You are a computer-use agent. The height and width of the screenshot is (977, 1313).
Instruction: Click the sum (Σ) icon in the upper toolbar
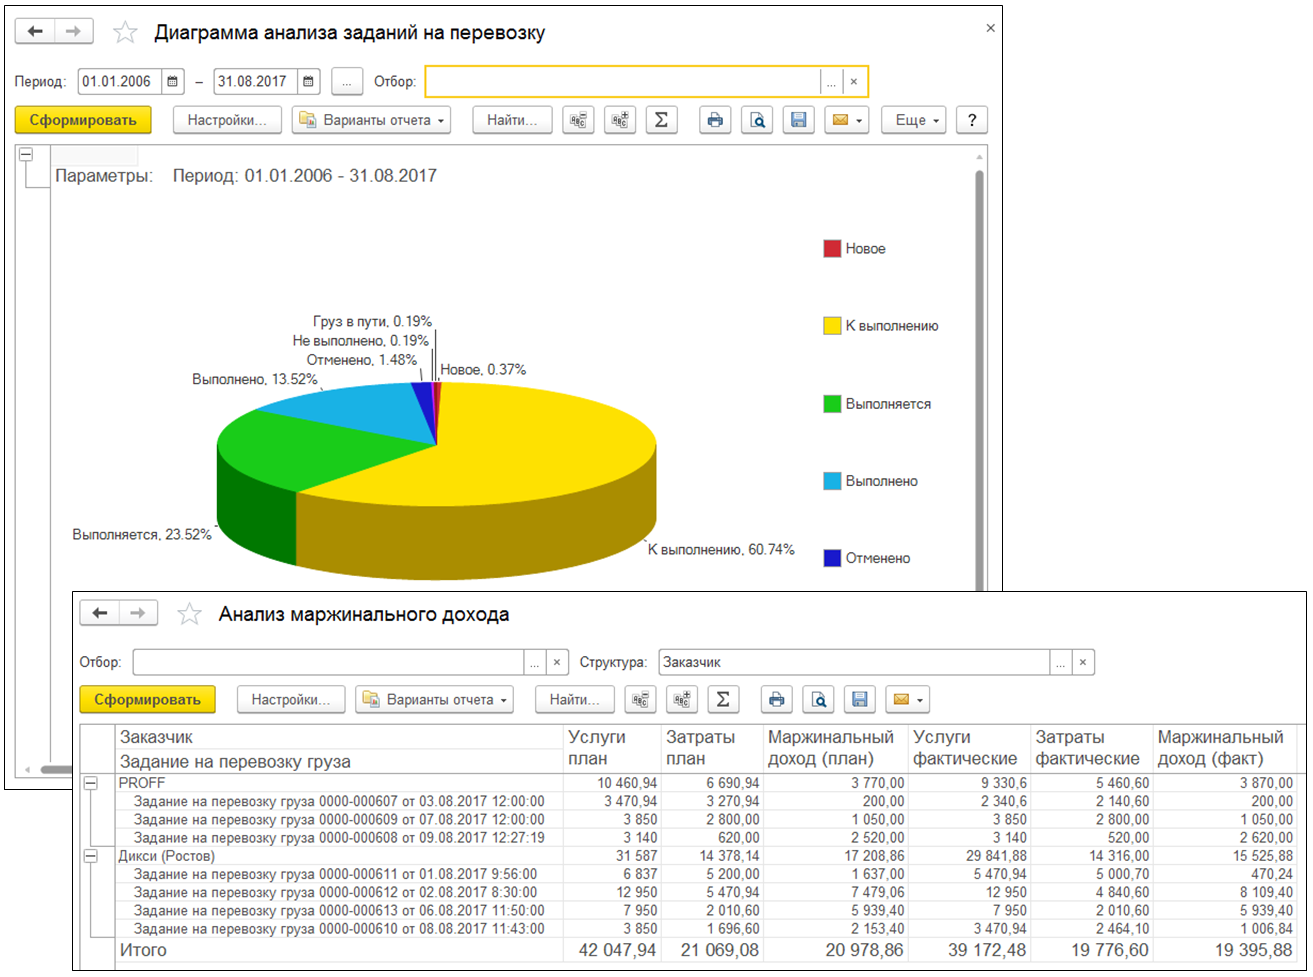[661, 120]
